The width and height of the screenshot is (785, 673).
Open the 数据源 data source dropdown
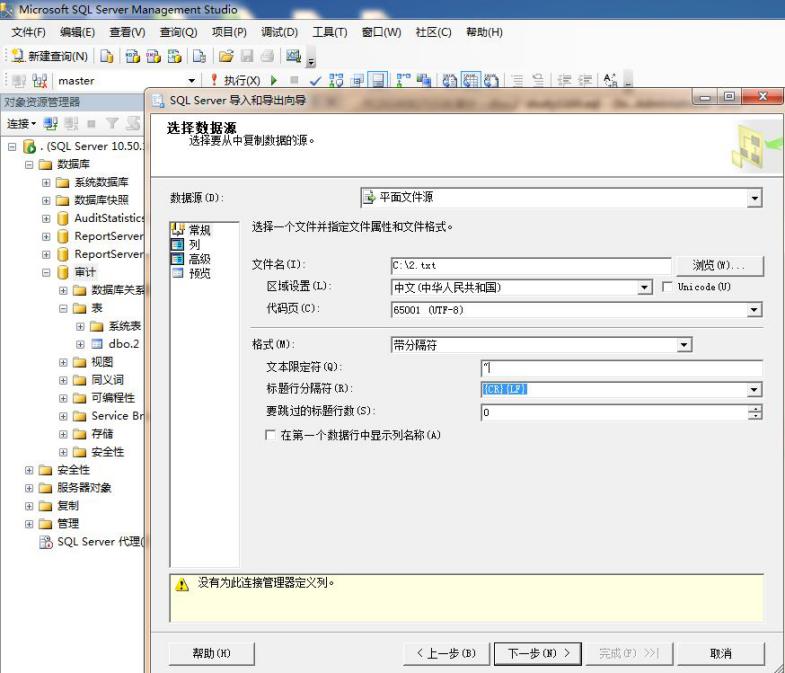tap(754, 198)
